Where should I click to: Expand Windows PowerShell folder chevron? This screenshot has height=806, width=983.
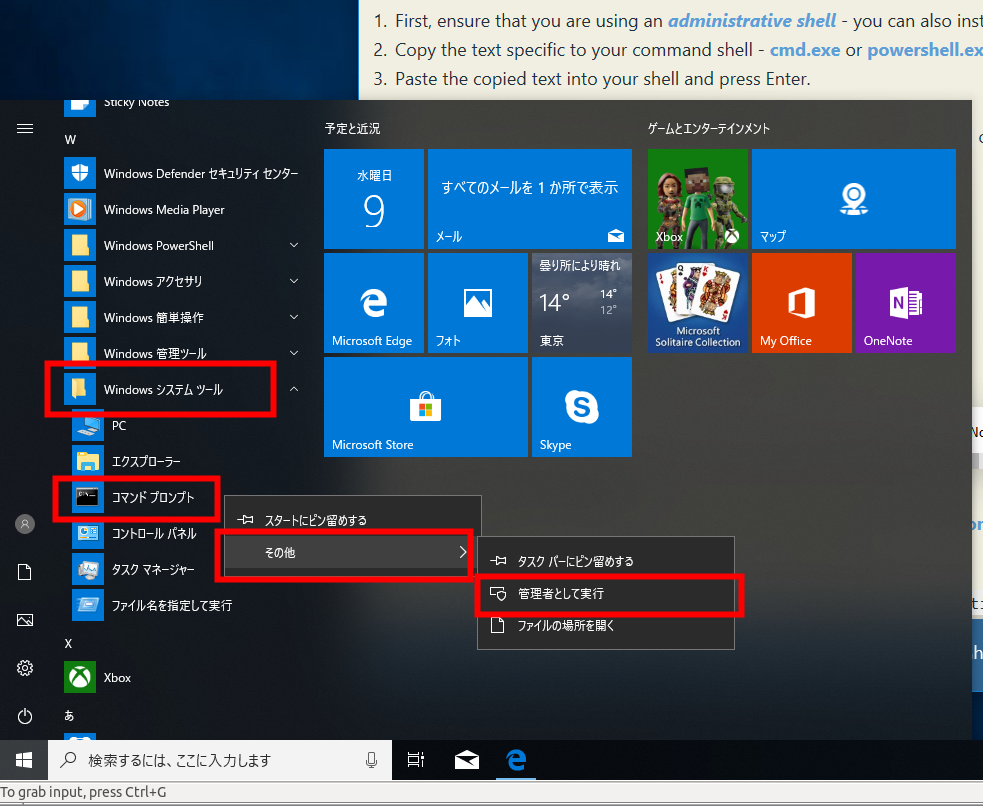294,245
